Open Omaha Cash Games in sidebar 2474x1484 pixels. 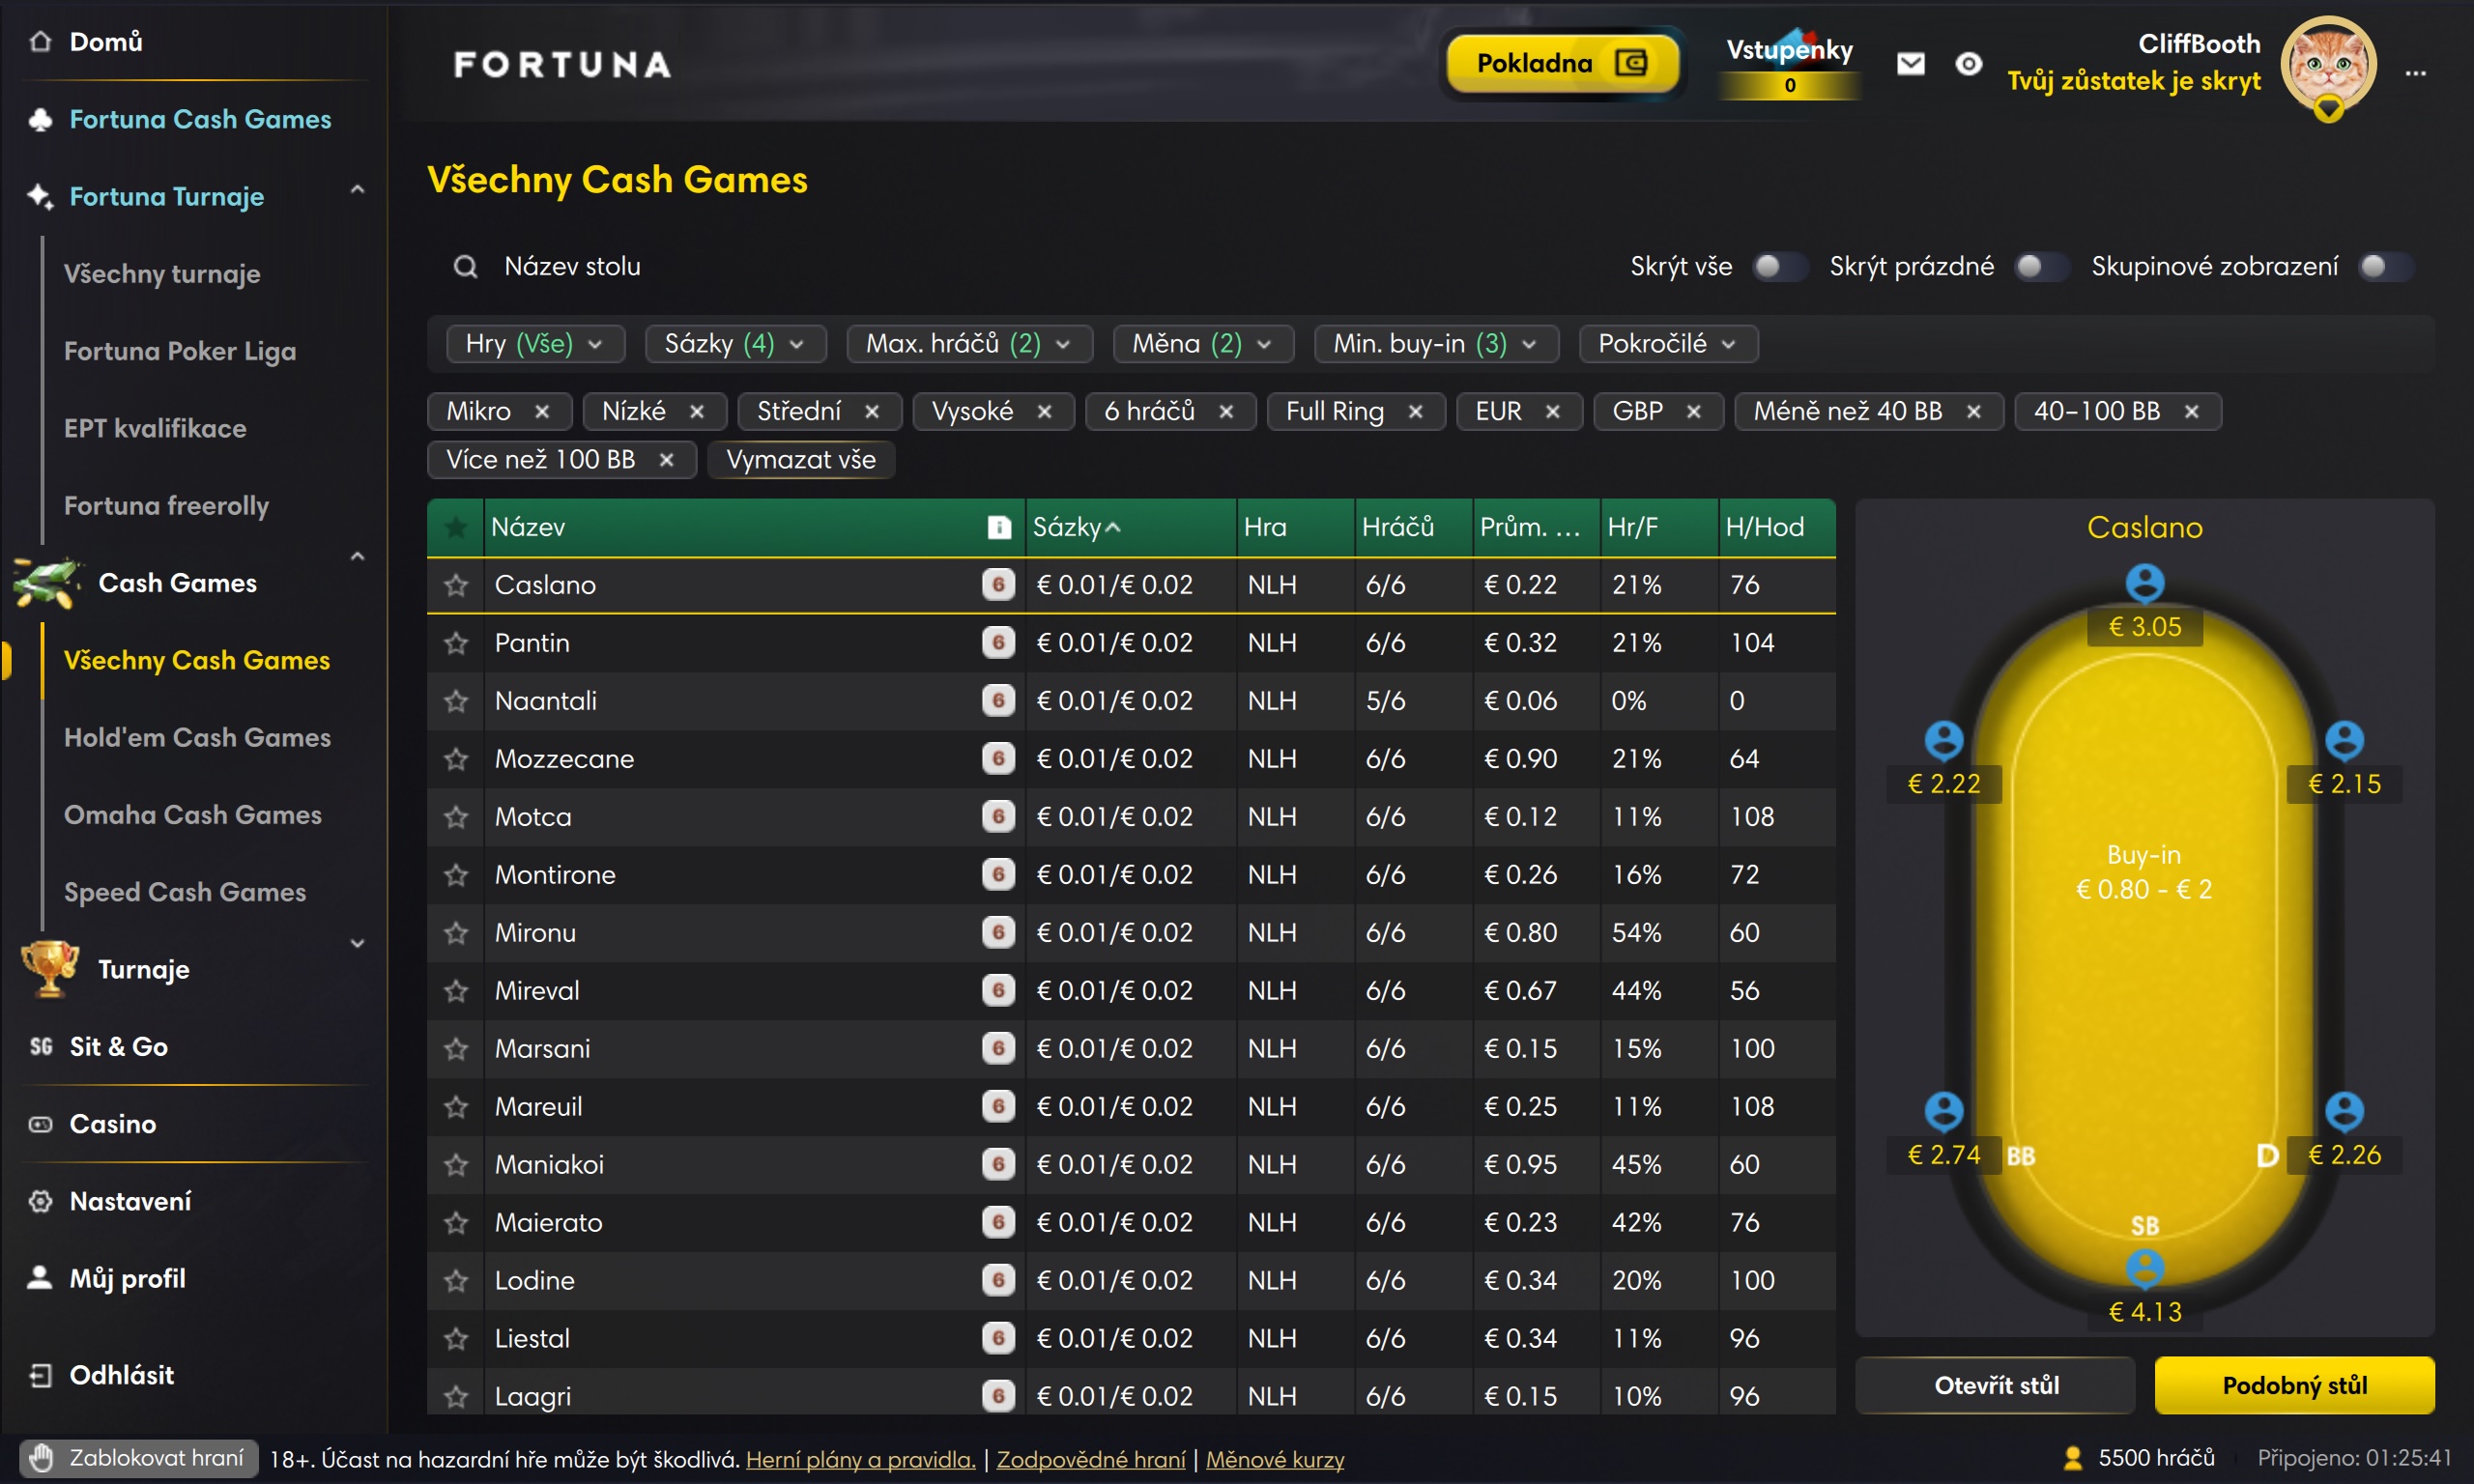pyautogui.click(x=193, y=814)
